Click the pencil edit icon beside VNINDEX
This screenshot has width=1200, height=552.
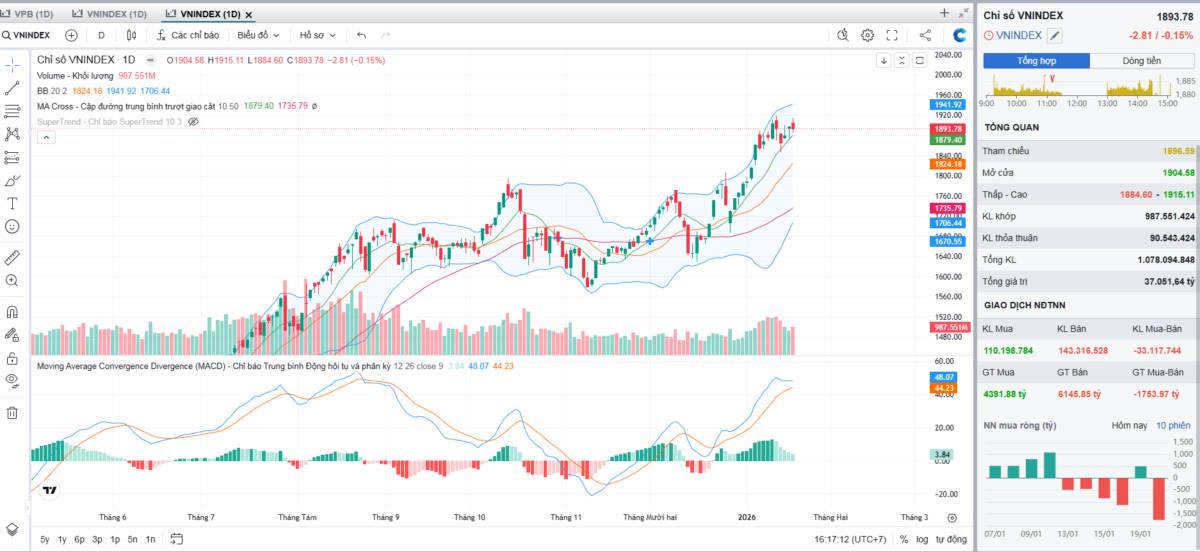coord(1054,36)
